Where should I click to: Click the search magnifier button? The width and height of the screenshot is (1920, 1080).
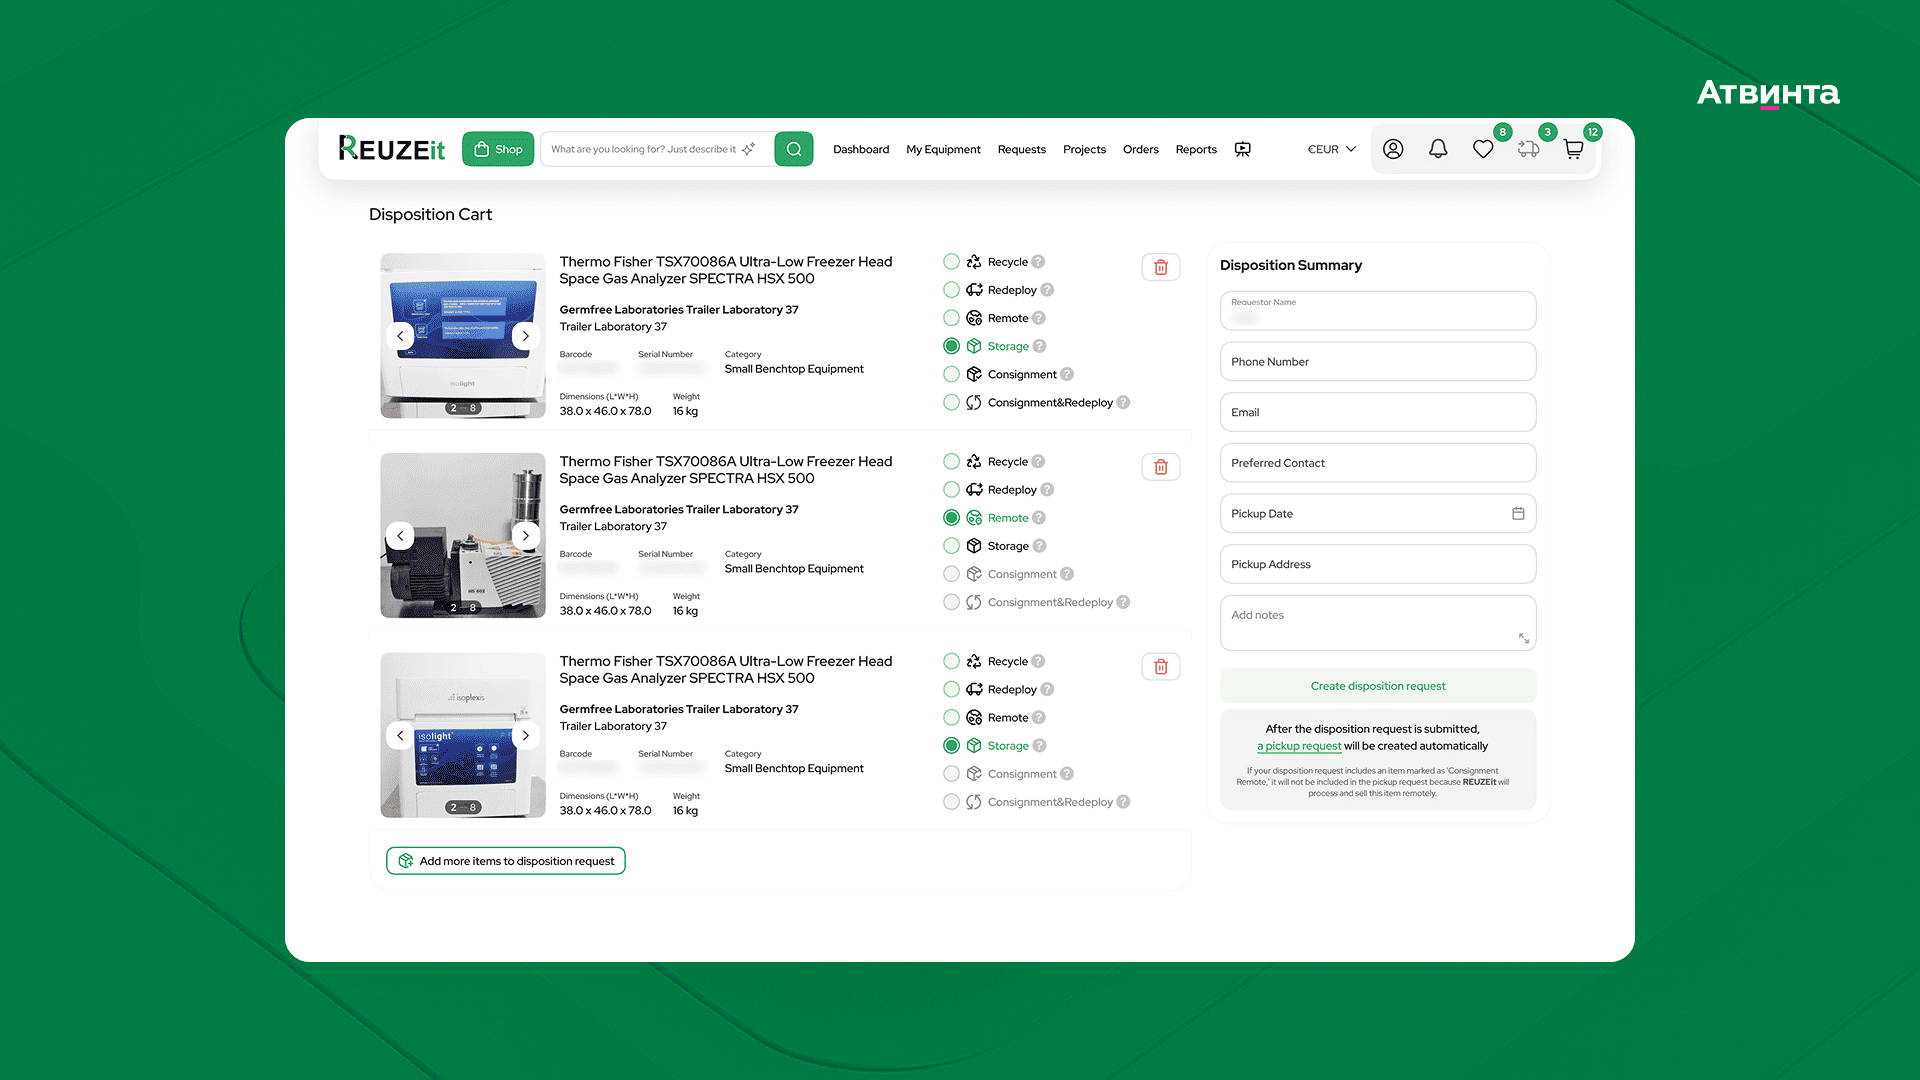click(794, 149)
